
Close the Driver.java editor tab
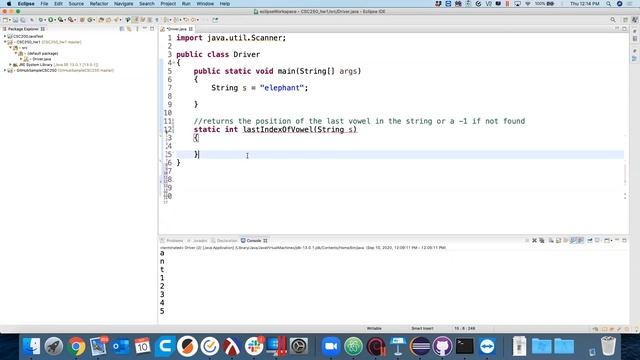pos(191,29)
